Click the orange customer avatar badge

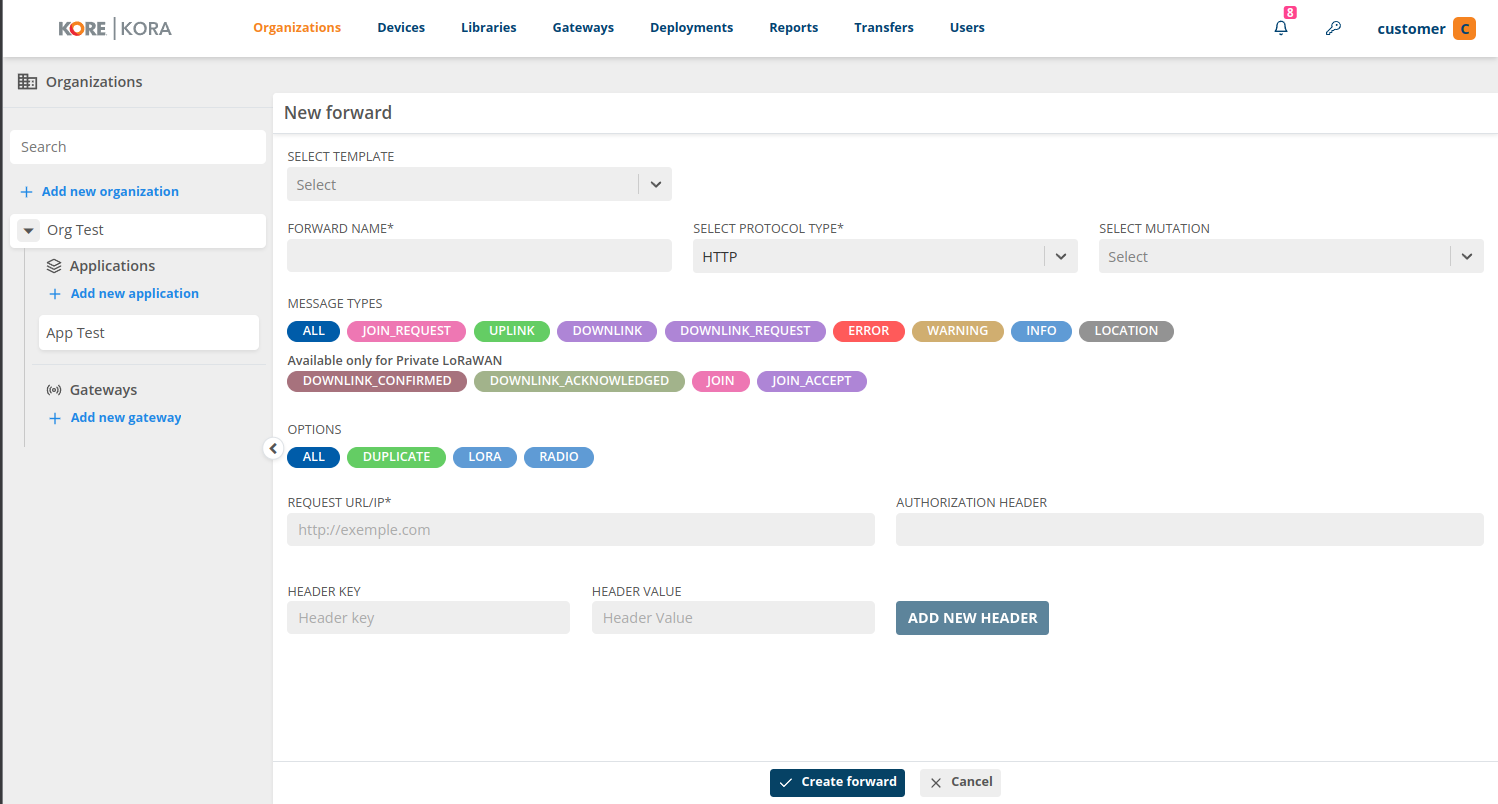pyautogui.click(x=1464, y=28)
